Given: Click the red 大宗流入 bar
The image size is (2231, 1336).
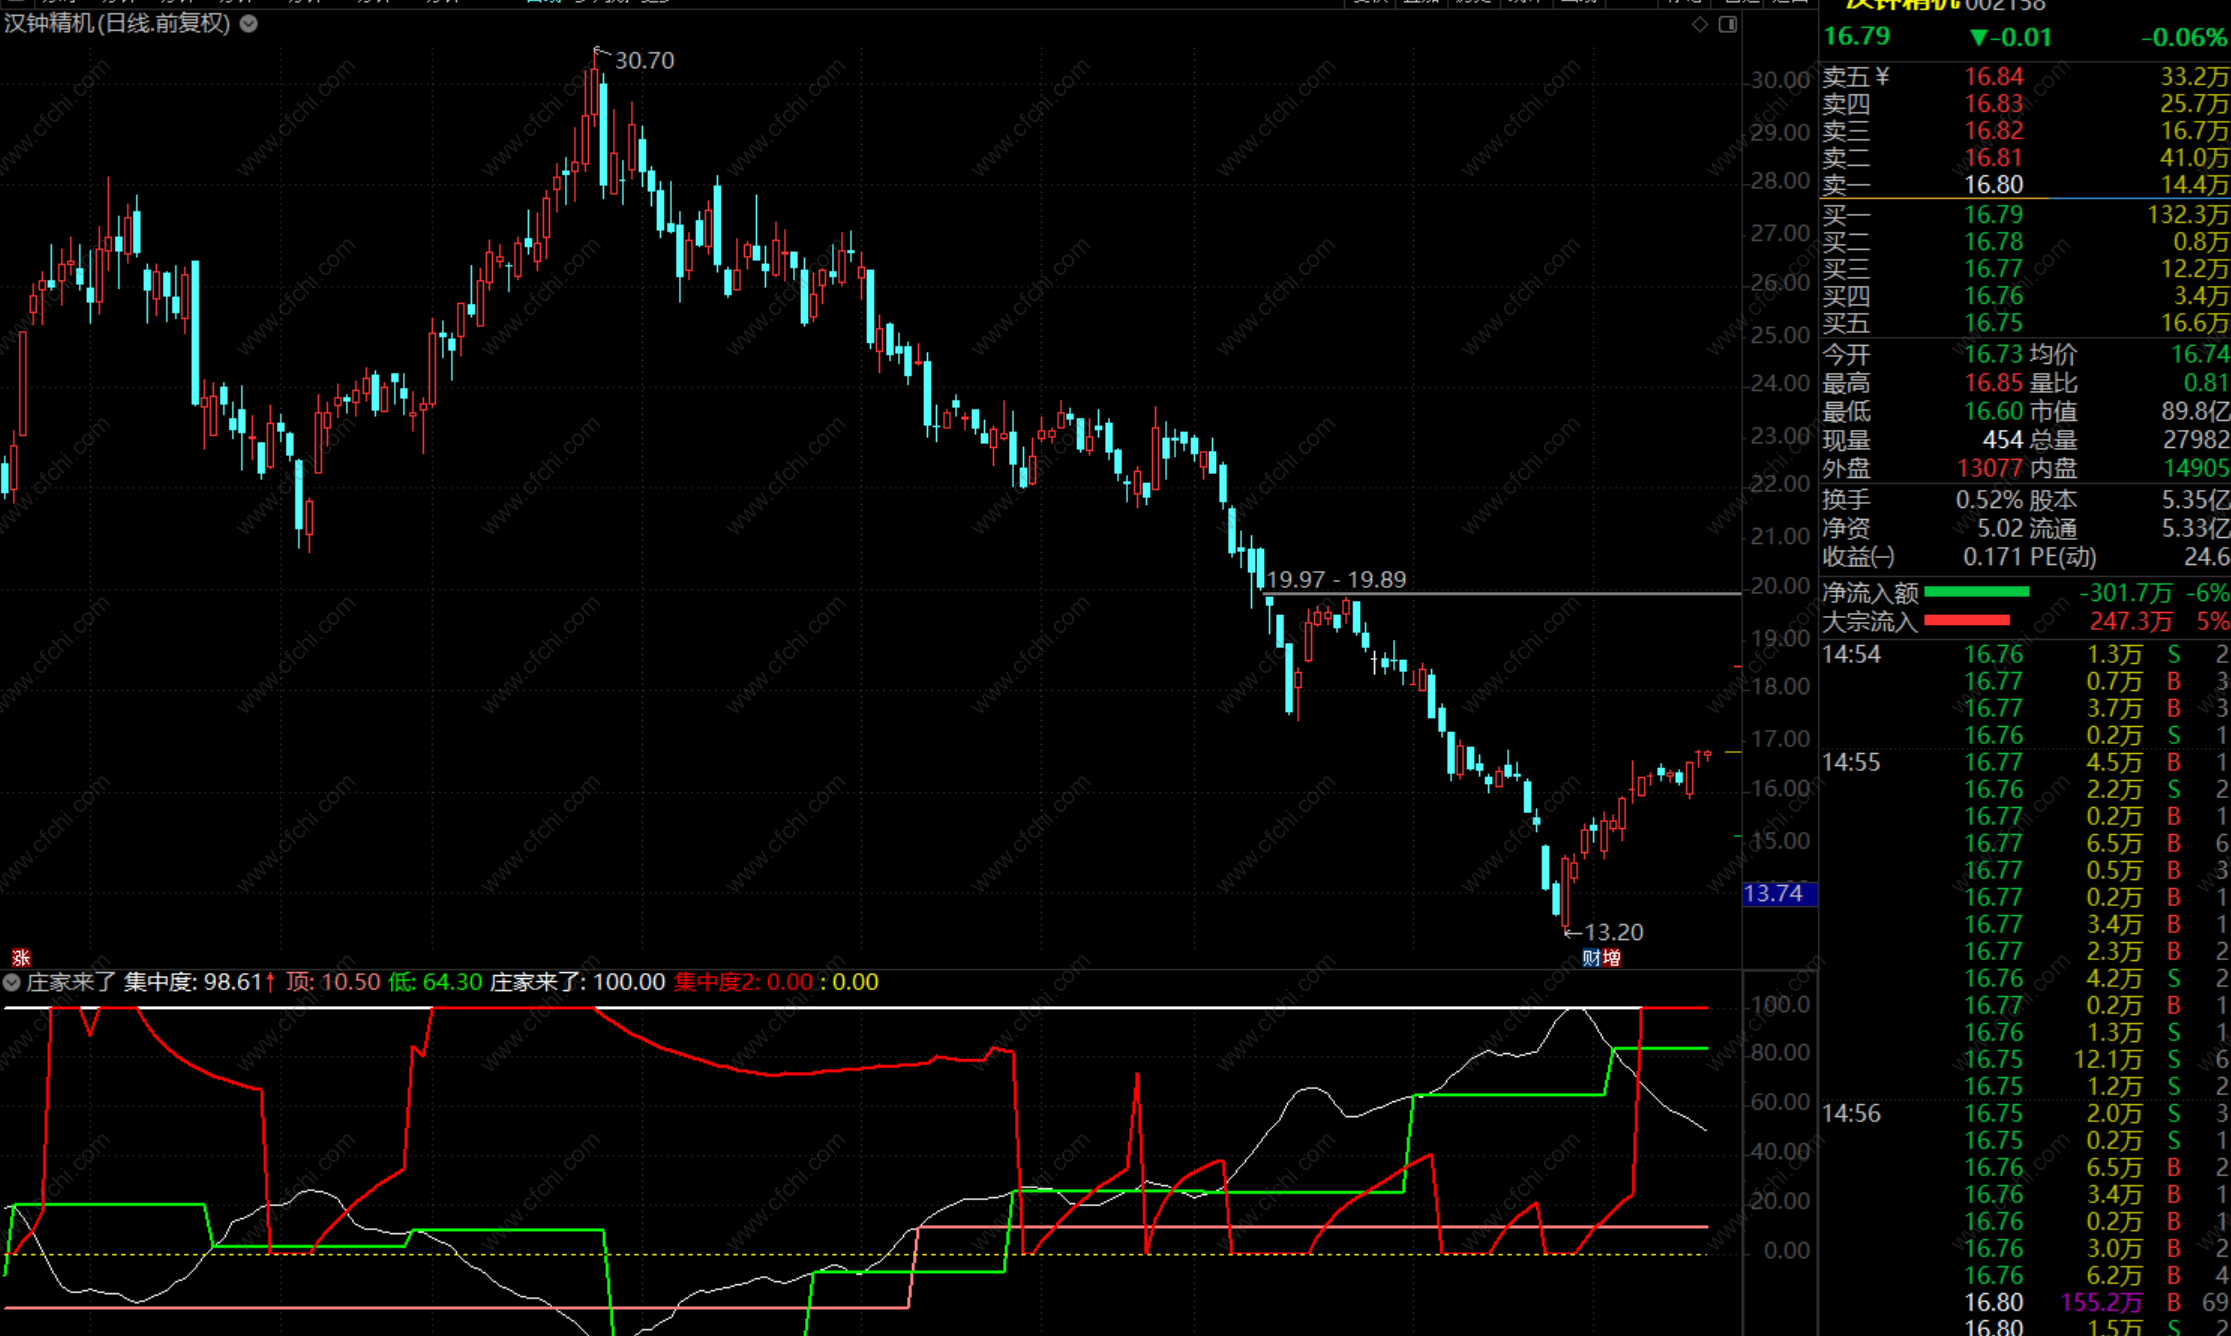Looking at the screenshot, I should [x=1966, y=621].
